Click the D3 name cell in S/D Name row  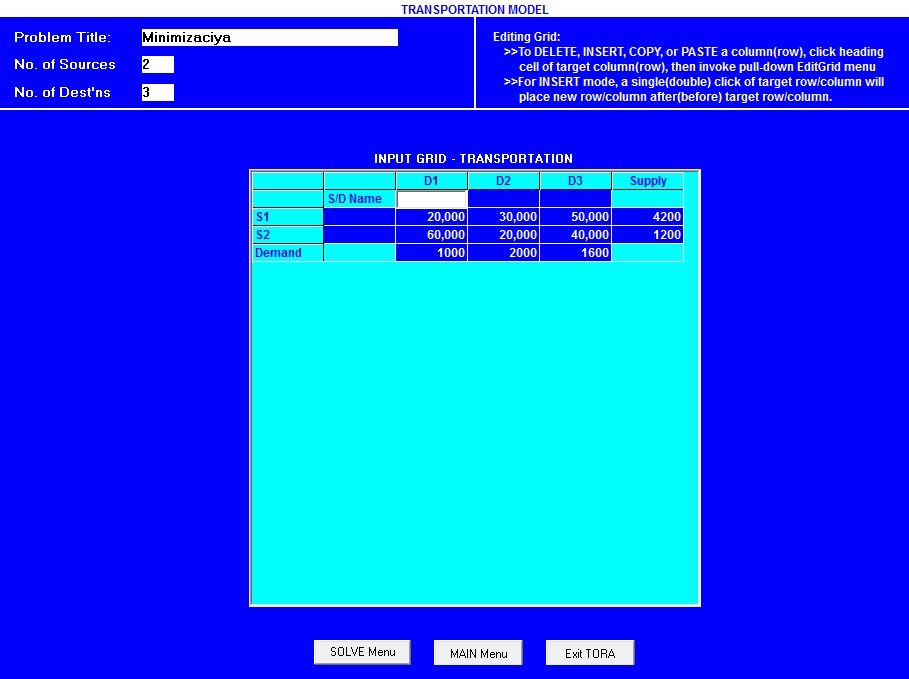[575, 199]
